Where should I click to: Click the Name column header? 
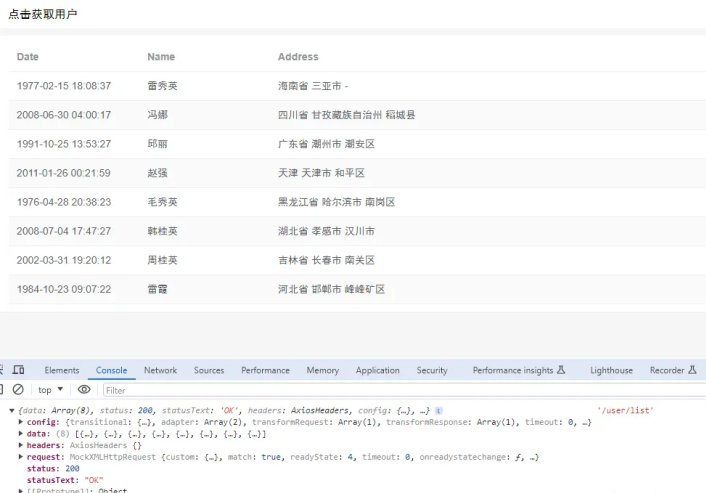pos(161,57)
